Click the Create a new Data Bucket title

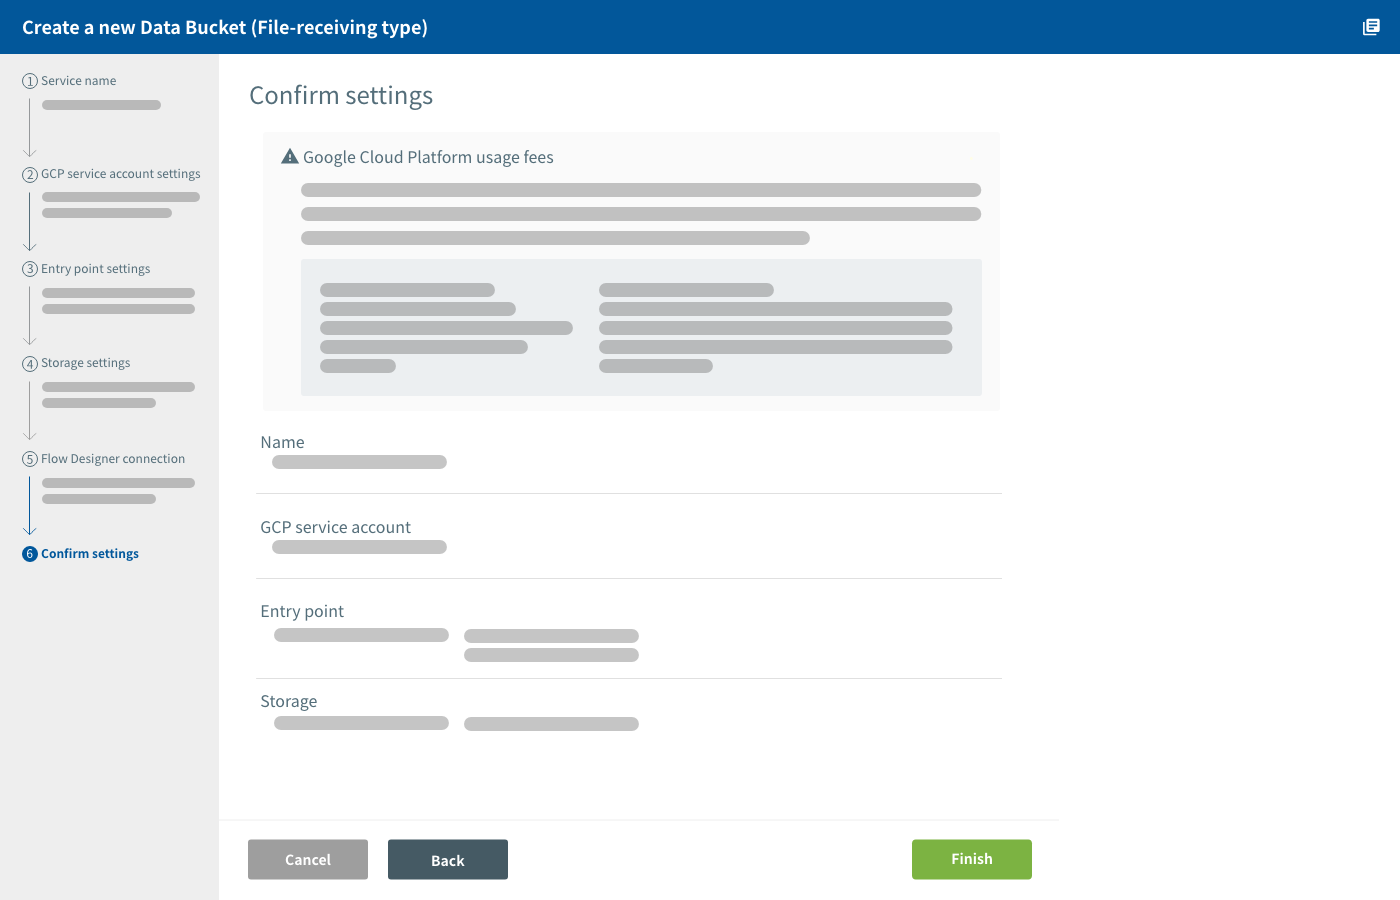coord(225,28)
